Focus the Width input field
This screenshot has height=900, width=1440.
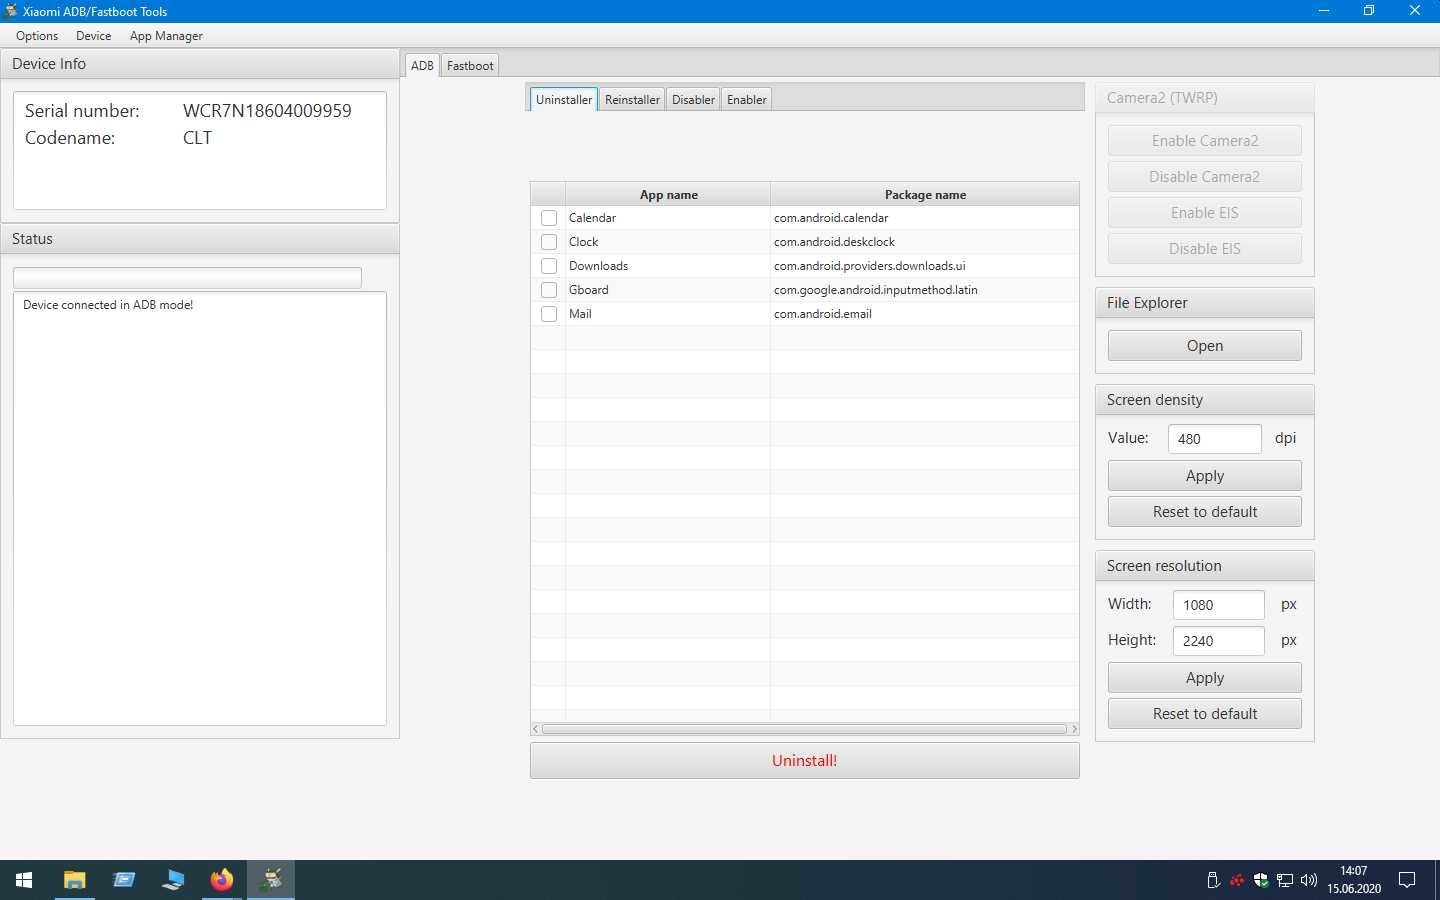(x=1218, y=604)
